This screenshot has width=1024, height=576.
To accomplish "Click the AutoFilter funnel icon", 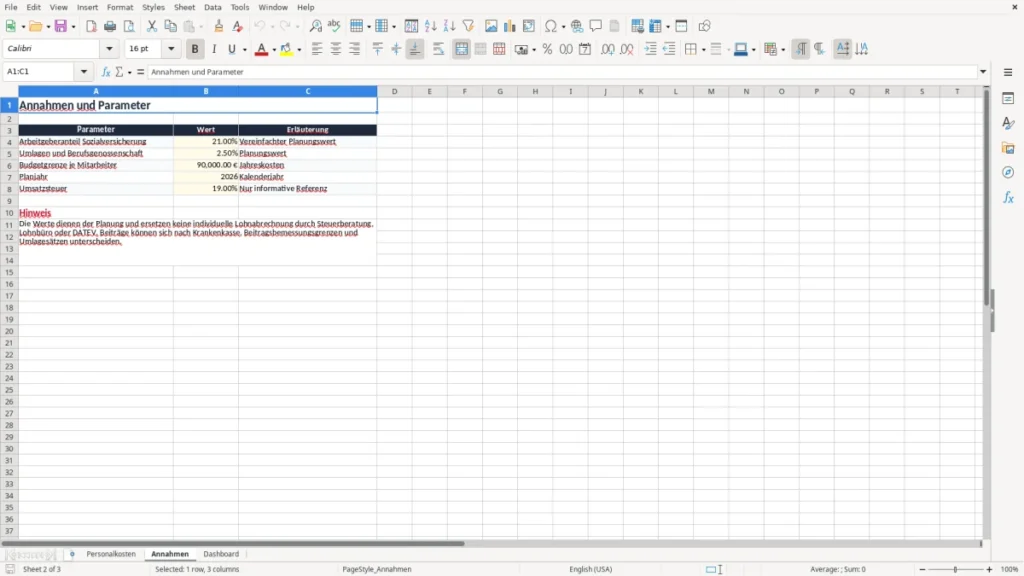I will (468, 26).
